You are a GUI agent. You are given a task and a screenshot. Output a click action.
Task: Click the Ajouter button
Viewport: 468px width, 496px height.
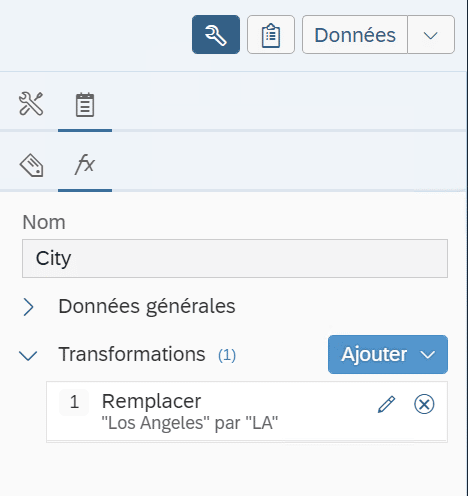click(388, 354)
